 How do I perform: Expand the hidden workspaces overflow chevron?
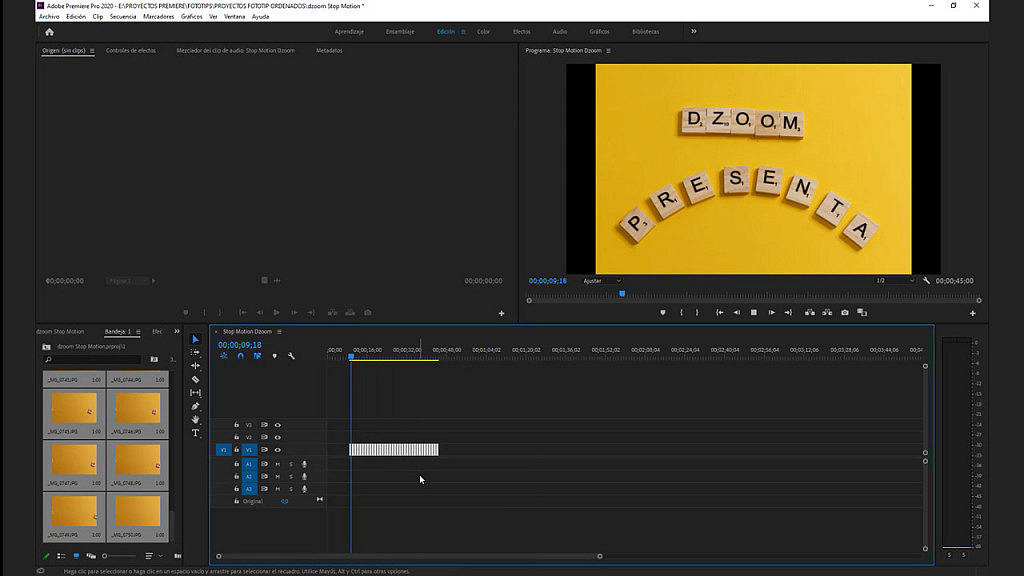pyautogui.click(x=693, y=31)
